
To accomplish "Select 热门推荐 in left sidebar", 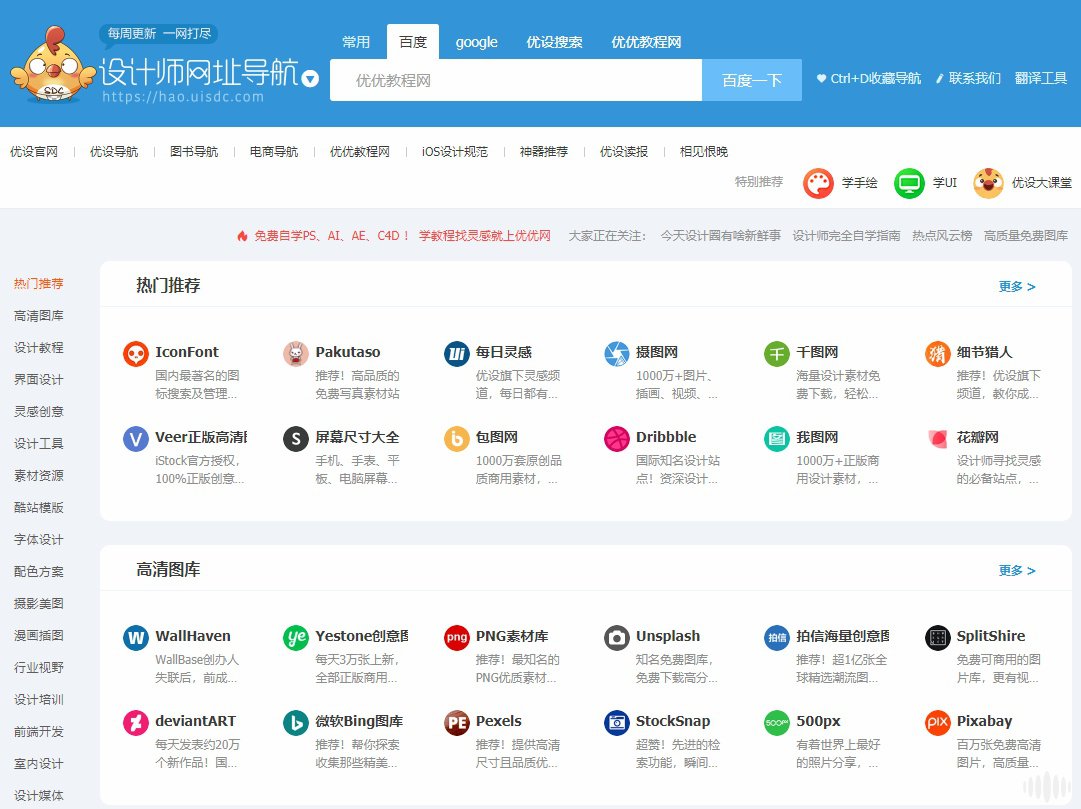I will click(x=39, y=284).
